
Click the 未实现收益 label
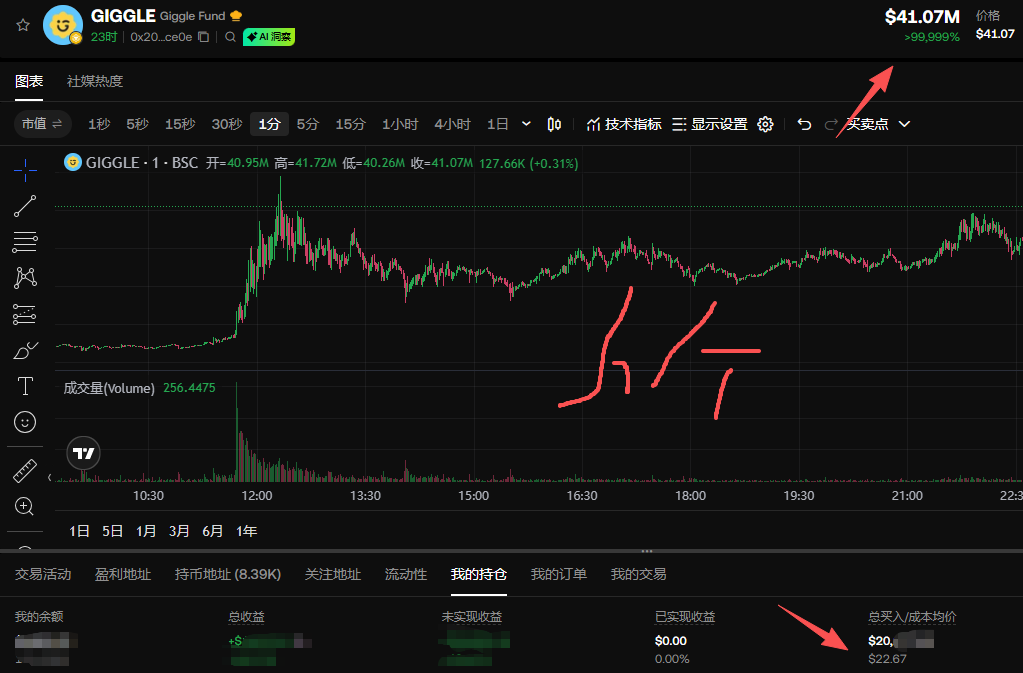472,616
